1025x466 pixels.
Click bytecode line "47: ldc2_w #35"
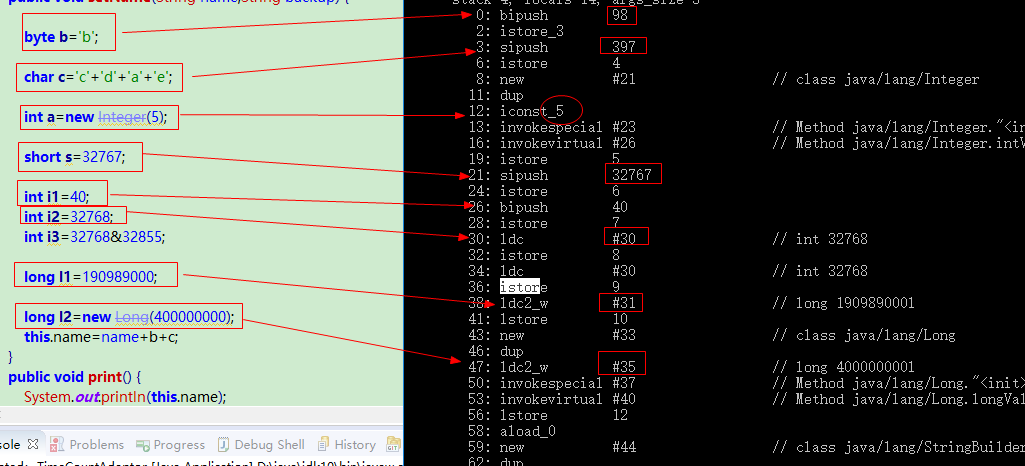point(552,367)
